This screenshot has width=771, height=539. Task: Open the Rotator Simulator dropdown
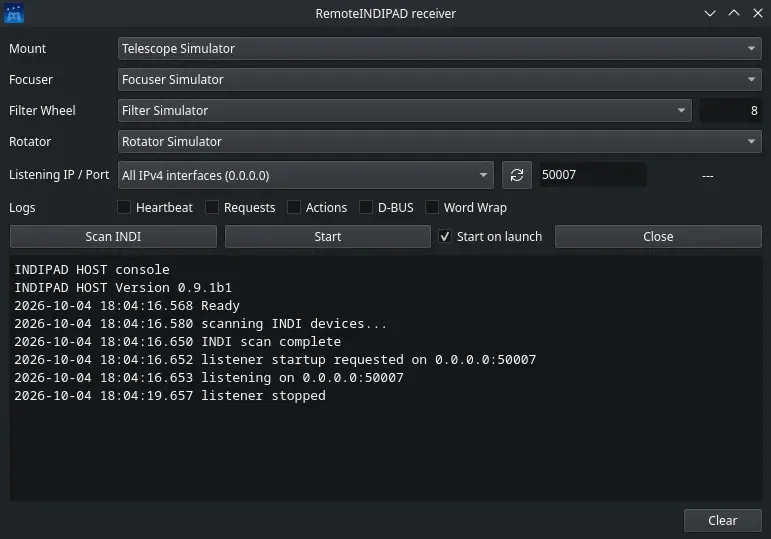[x=439, y=142]
